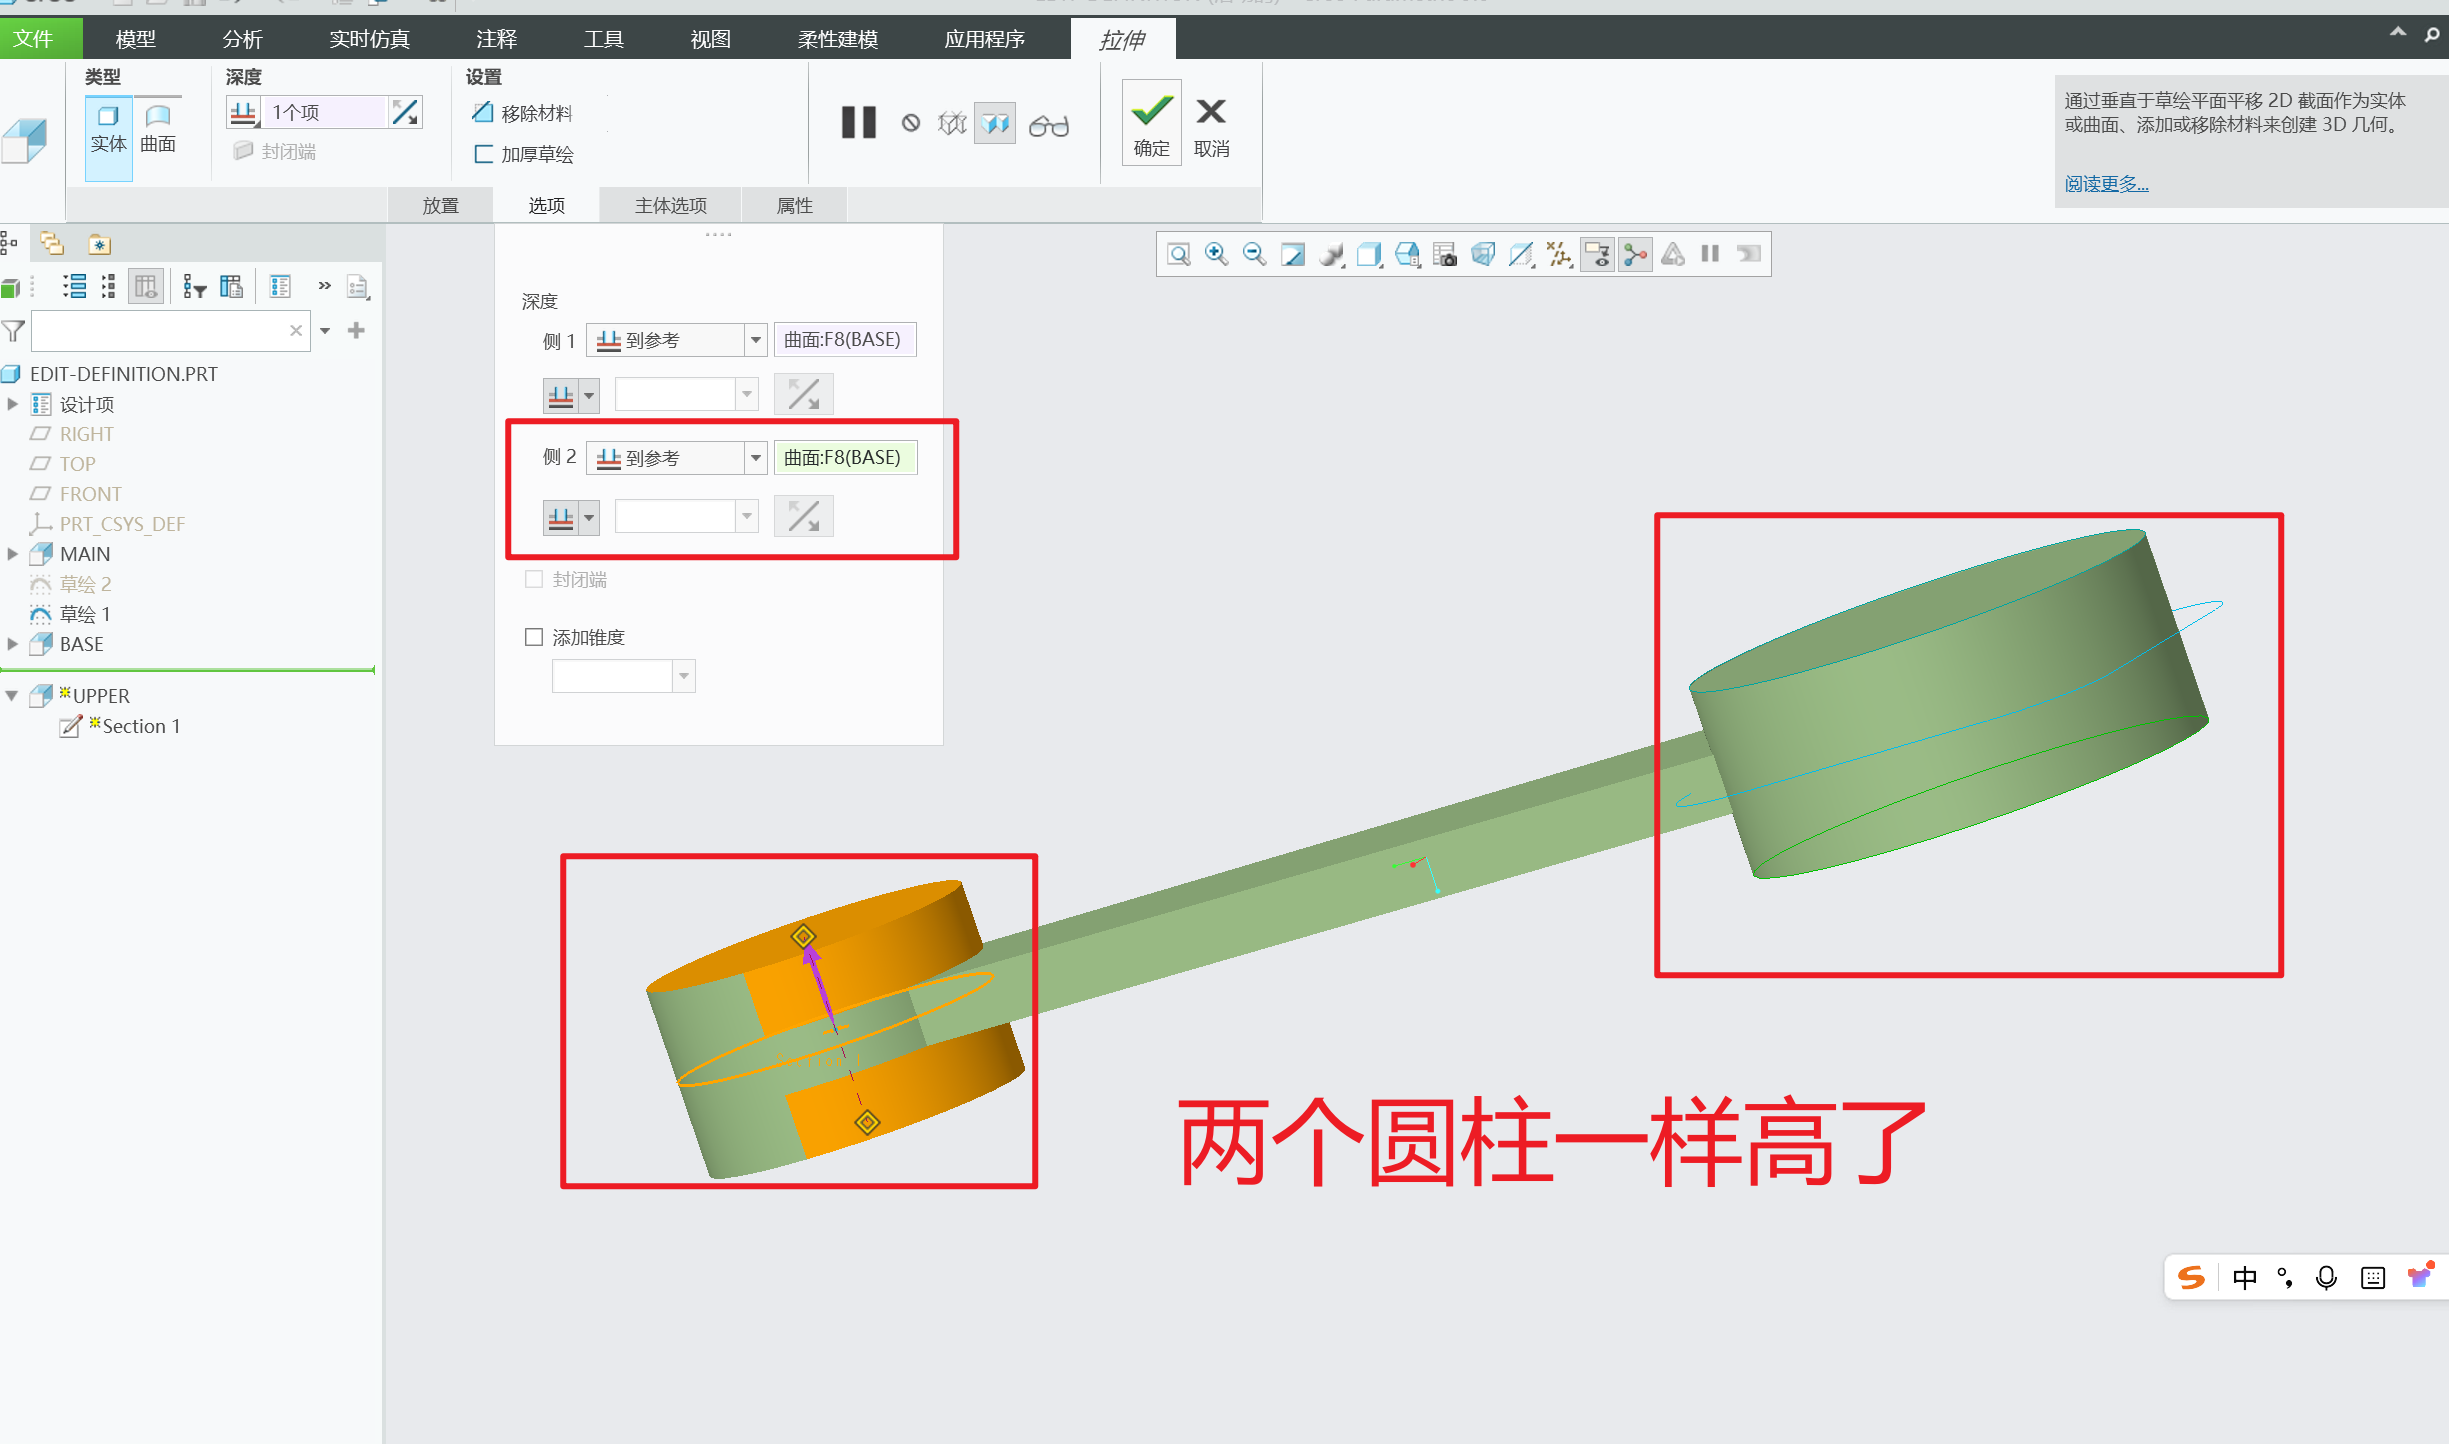Viewport: 2449px width, 1444px height.
Task: Select the 曲面 surface type icon
Action: tap(158, 129)
